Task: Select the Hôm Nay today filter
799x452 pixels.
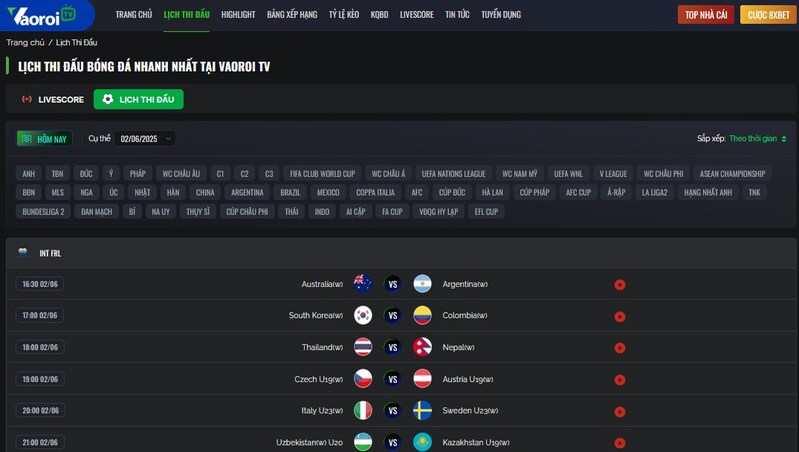Action: pos(45,139)
